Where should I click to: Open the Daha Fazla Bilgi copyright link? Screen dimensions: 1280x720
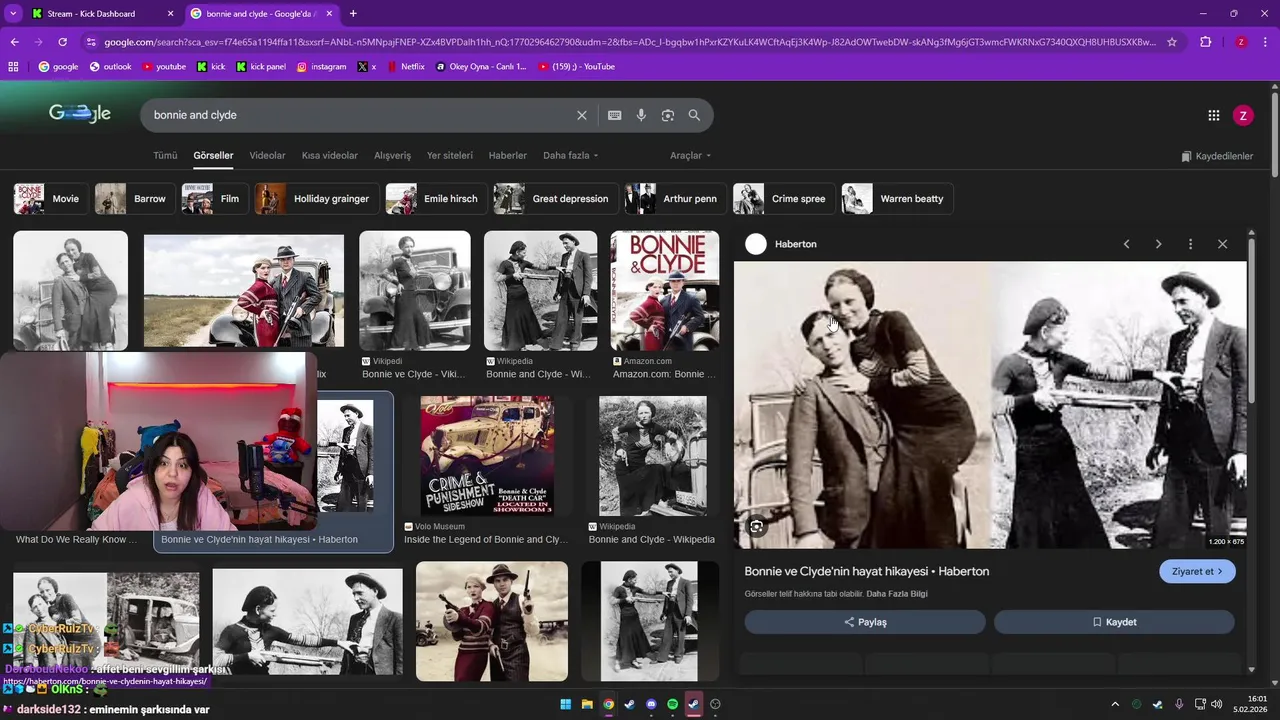coord(897,594)
